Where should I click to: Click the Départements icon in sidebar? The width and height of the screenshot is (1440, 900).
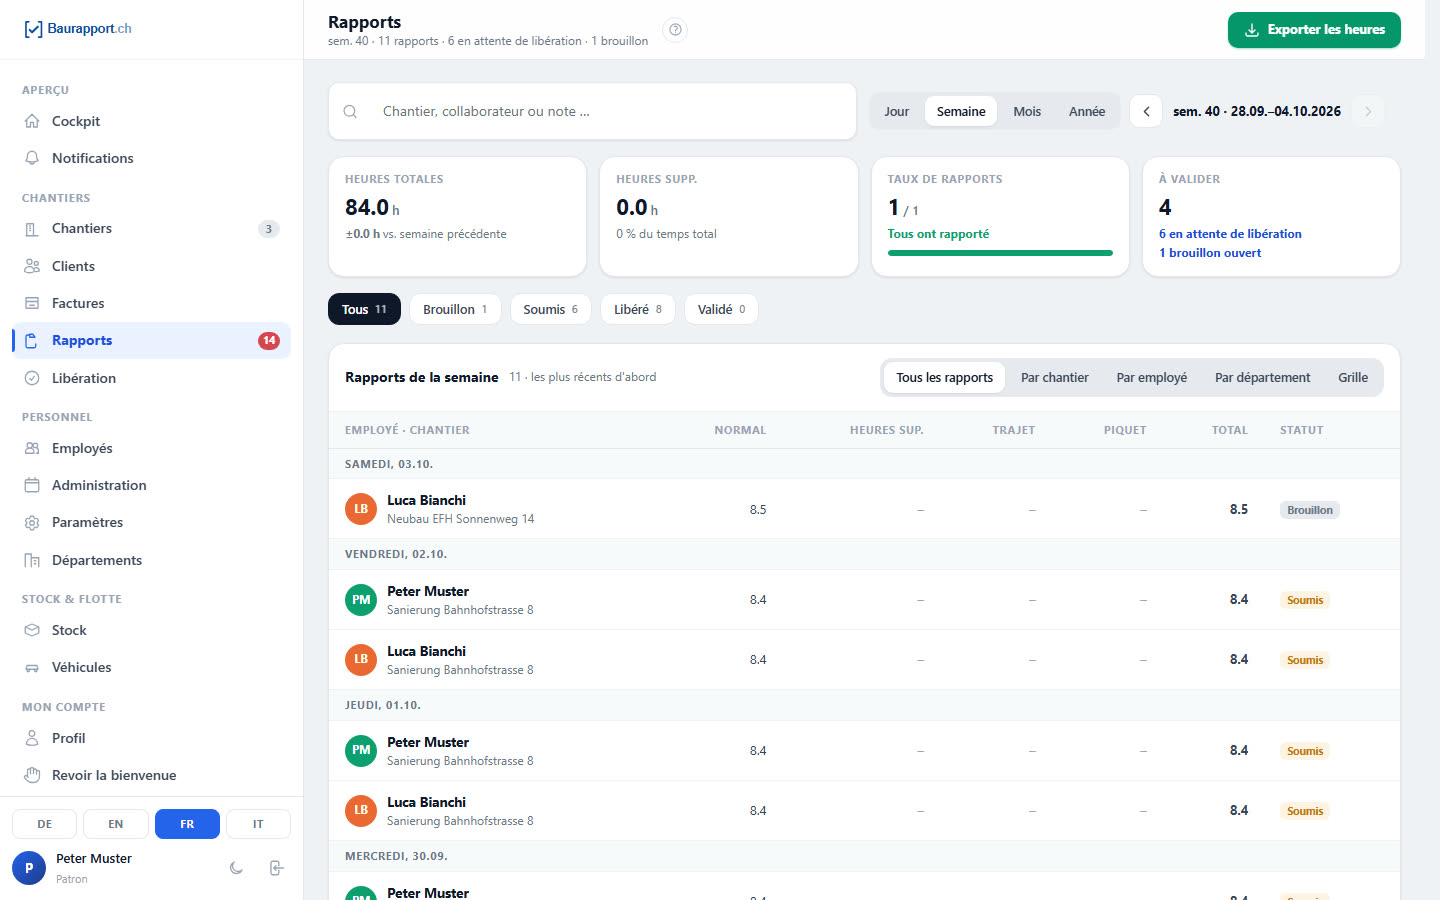[32, 560]
